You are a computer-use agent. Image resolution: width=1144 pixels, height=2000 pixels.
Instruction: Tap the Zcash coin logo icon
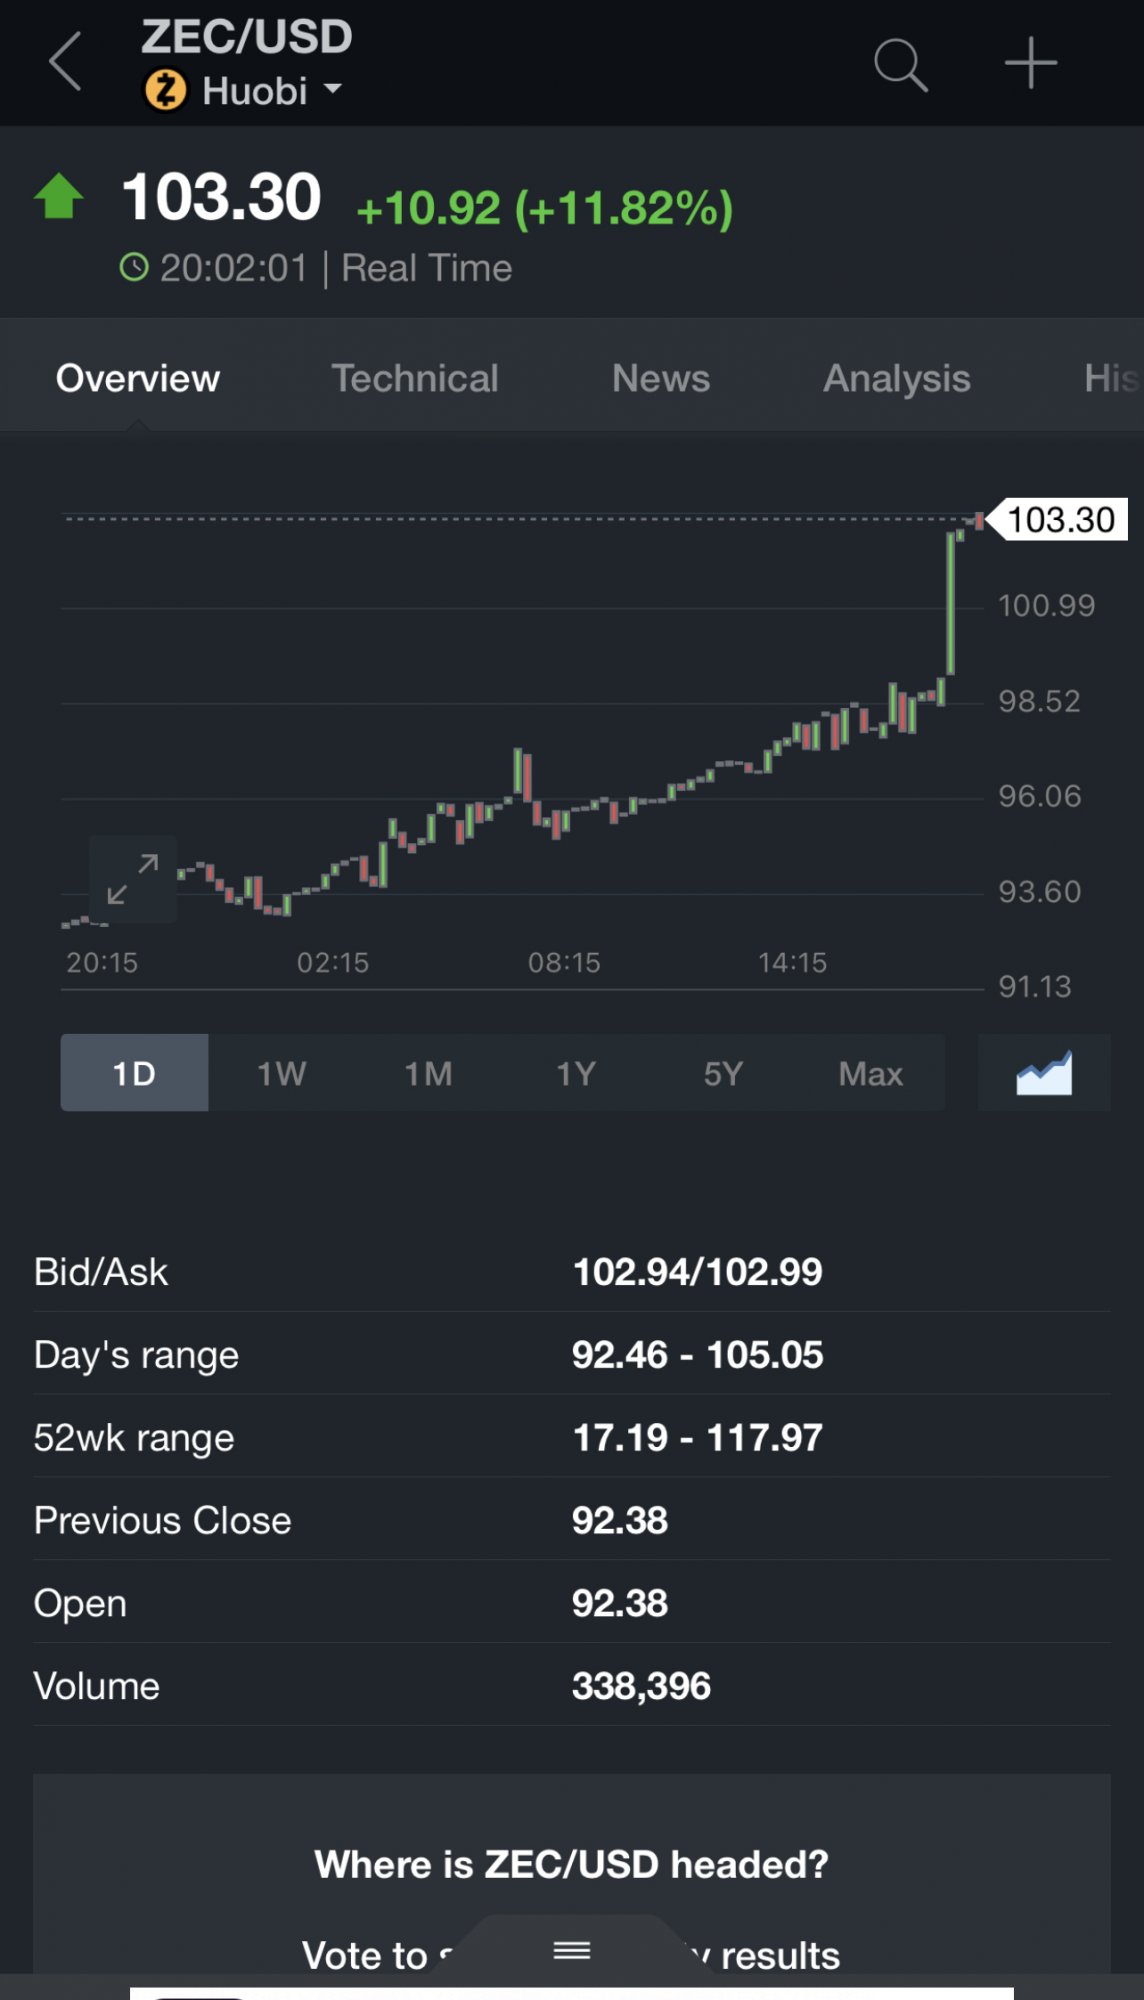click(166, 91)
